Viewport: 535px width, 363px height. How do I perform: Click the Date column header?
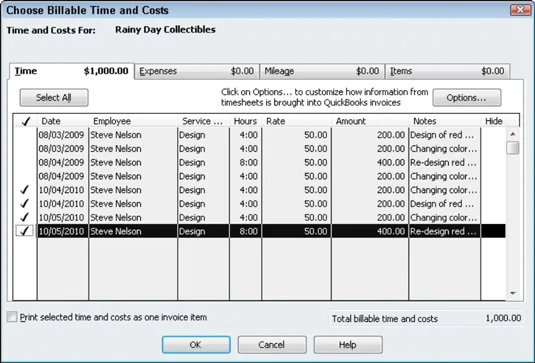(63, 121)
